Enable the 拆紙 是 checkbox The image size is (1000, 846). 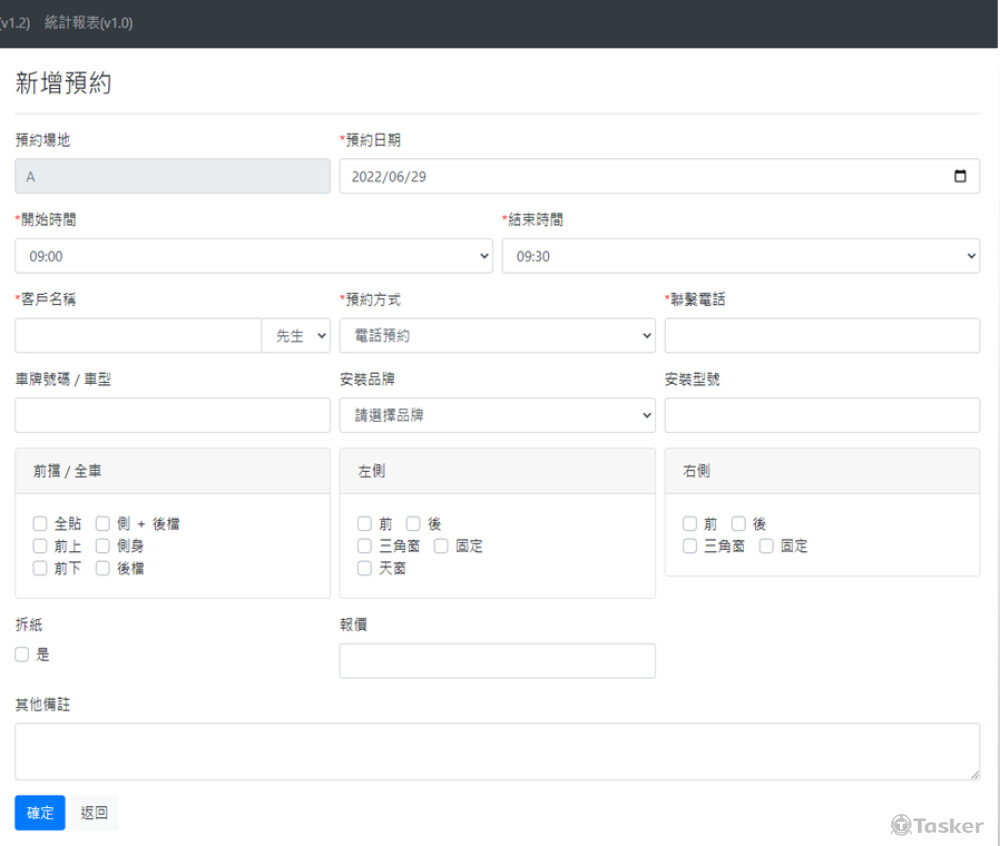22,655
